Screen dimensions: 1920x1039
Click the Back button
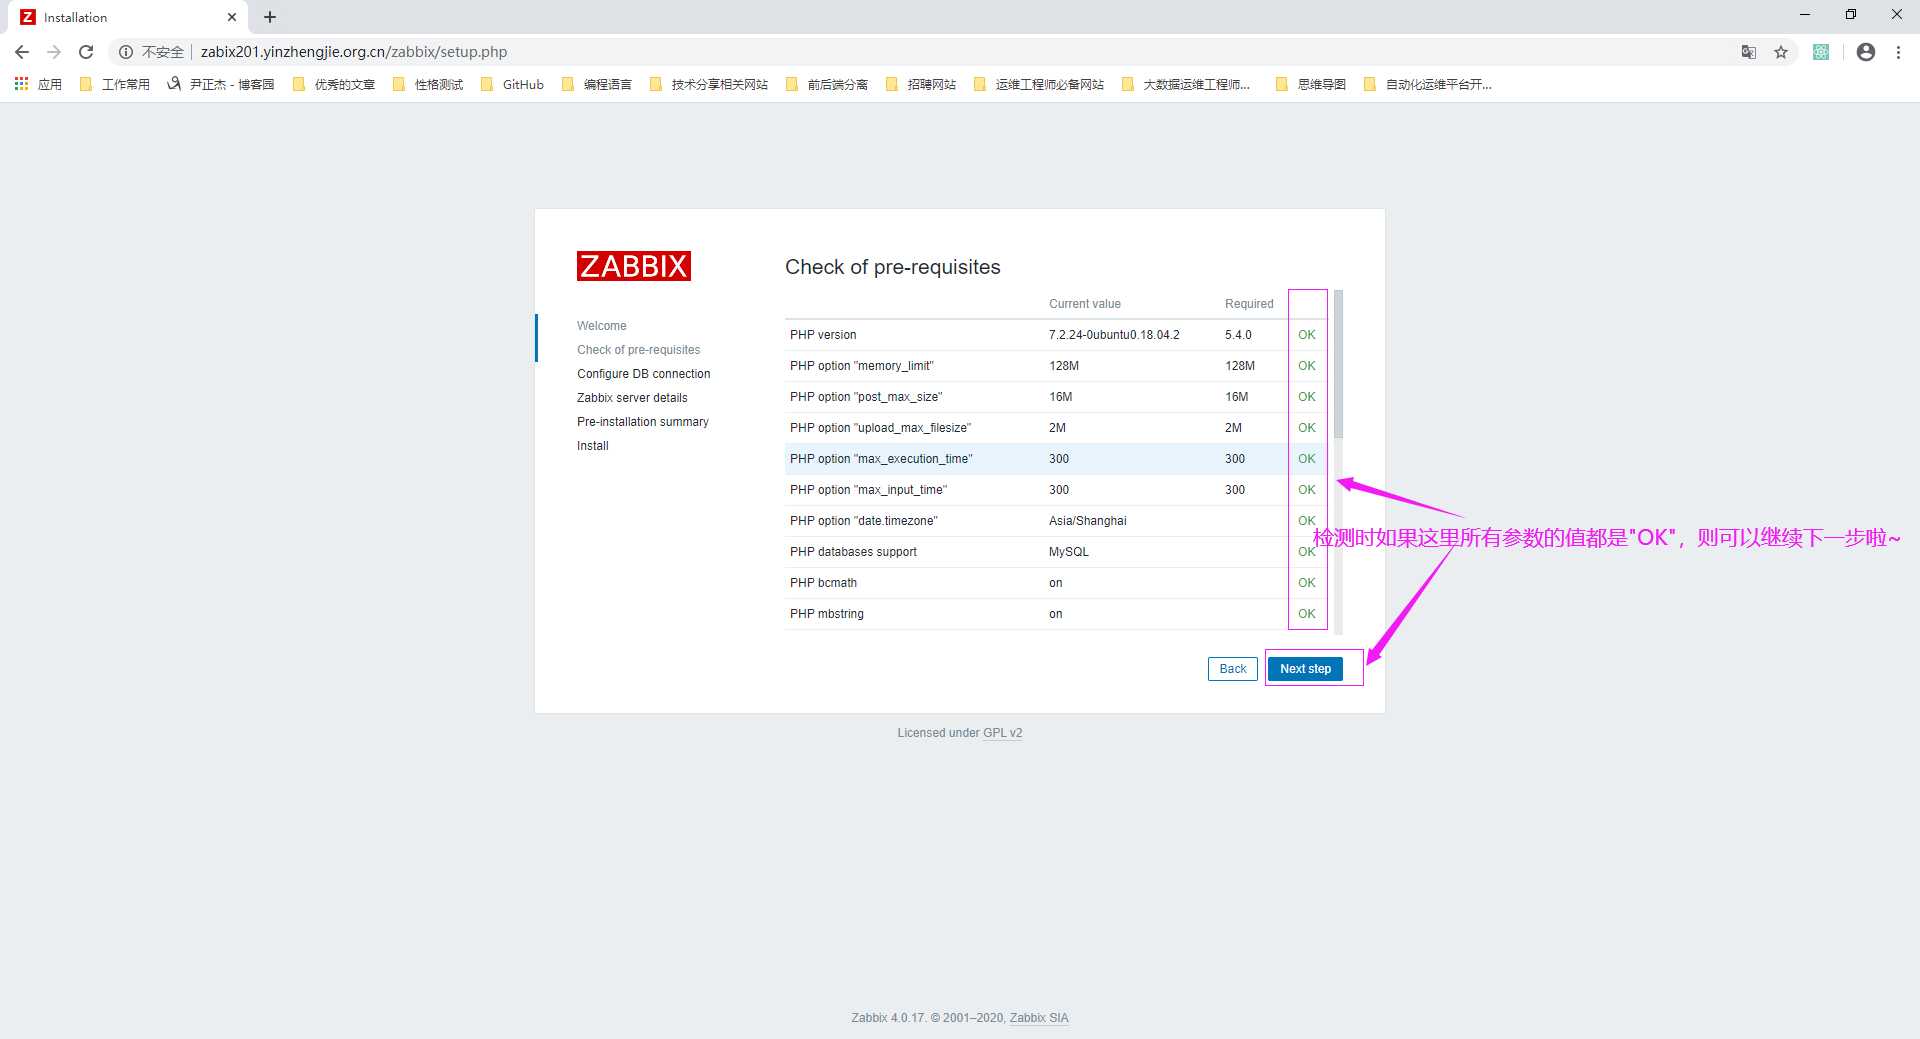(x=1233, y=669)
